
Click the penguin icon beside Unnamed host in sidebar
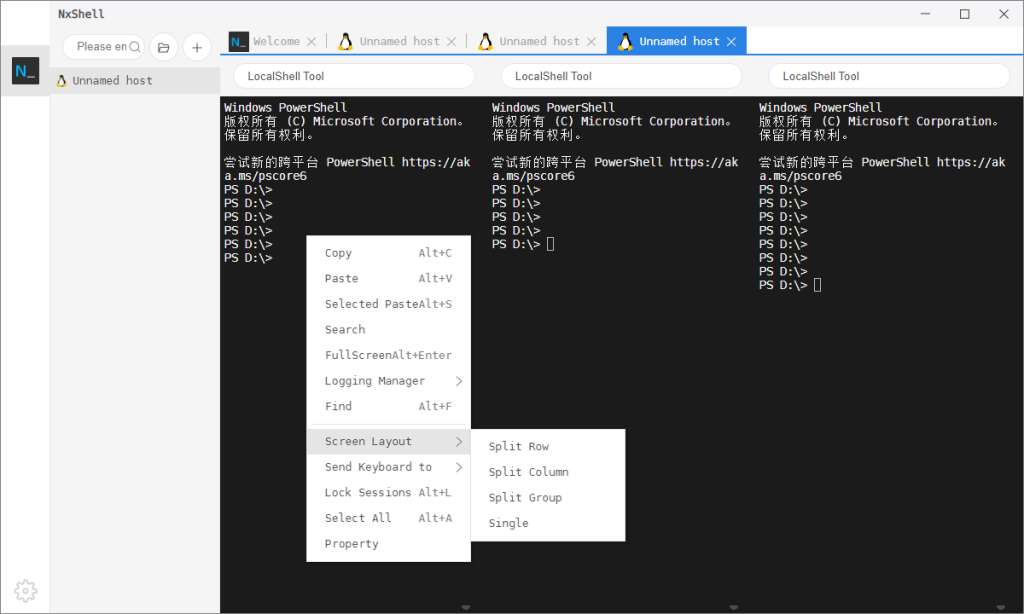tap(62, 80)
